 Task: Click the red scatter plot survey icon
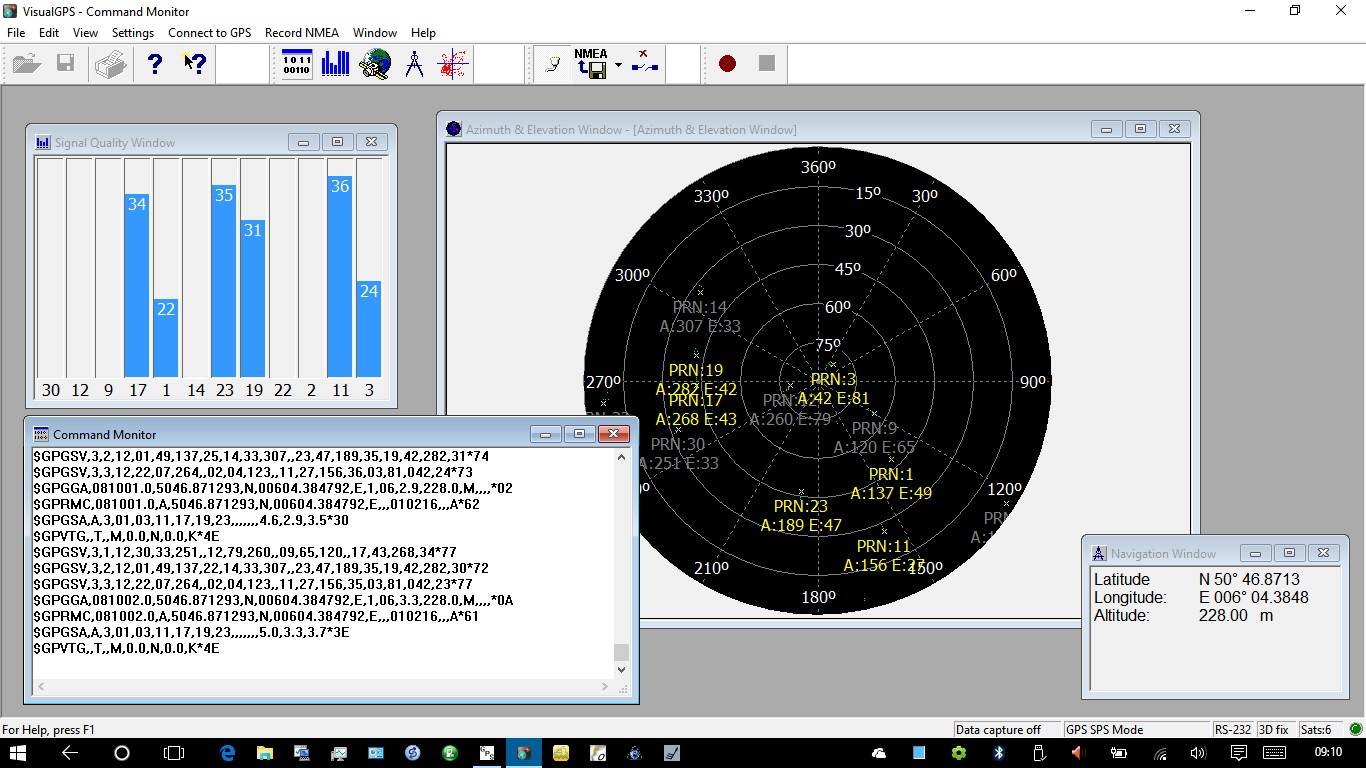click(x=452, y=64)
